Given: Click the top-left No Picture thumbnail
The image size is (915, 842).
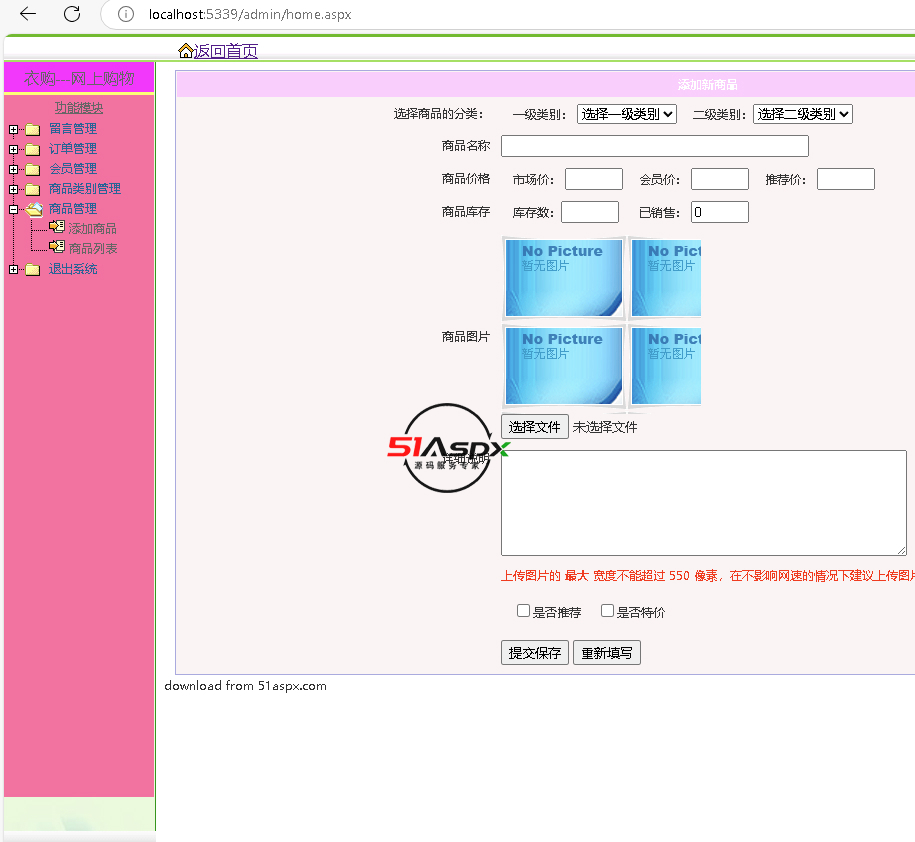Looking at the screenshot, I should tap(564, 278).
